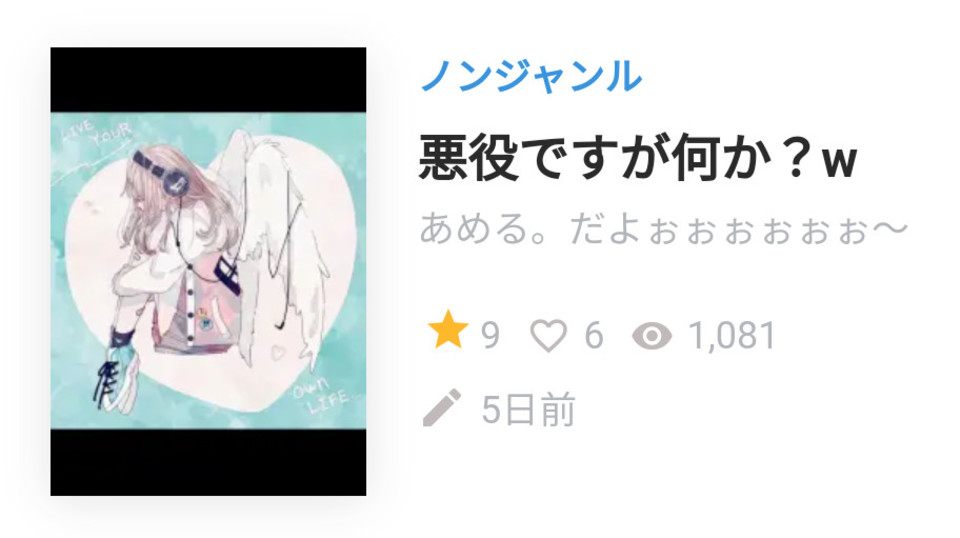Click the LIVE YOUR text on cover

click(98, 134)
